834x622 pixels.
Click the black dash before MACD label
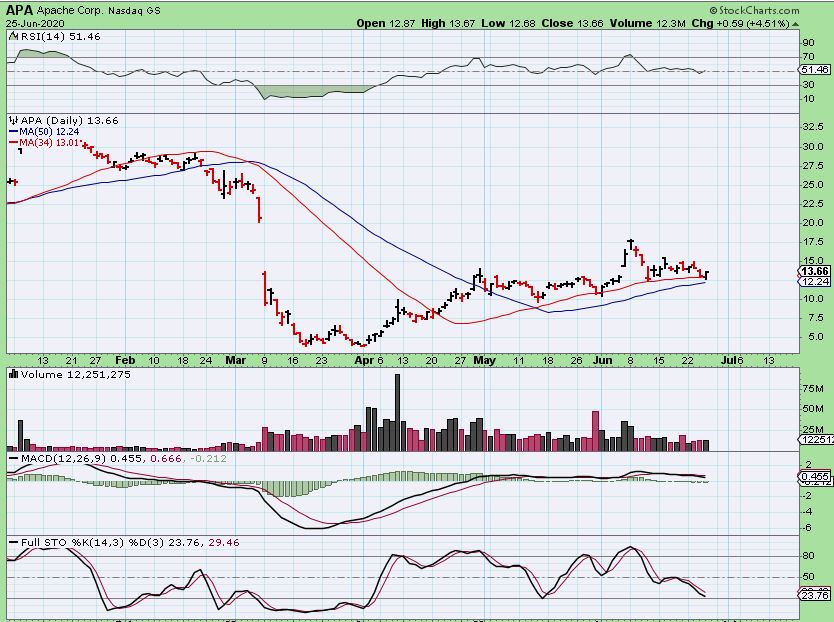point(13,458)
